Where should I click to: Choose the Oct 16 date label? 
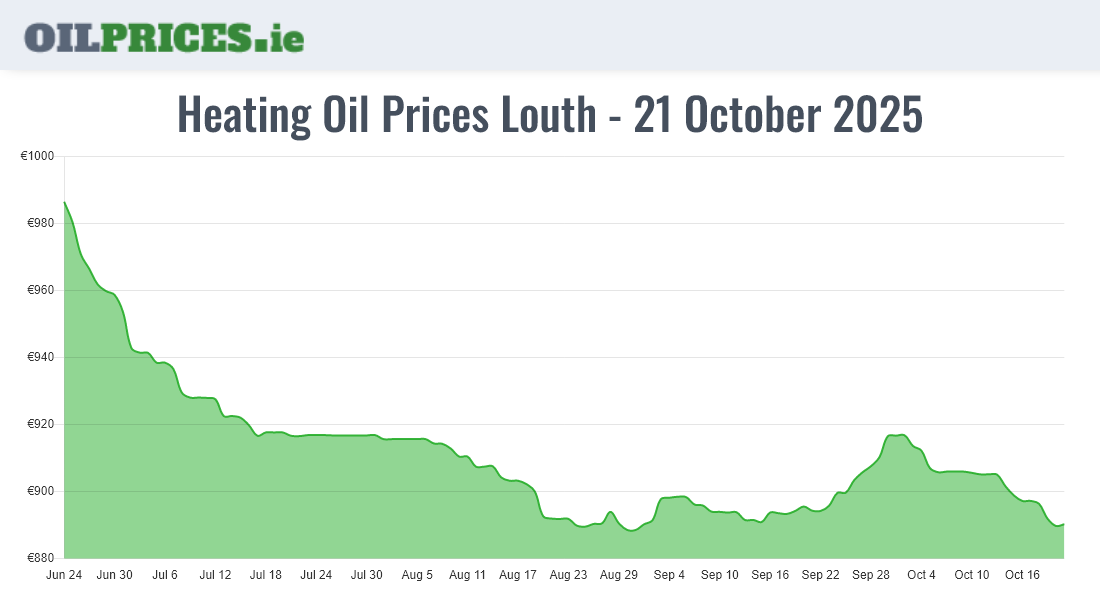pos(1022,575)
